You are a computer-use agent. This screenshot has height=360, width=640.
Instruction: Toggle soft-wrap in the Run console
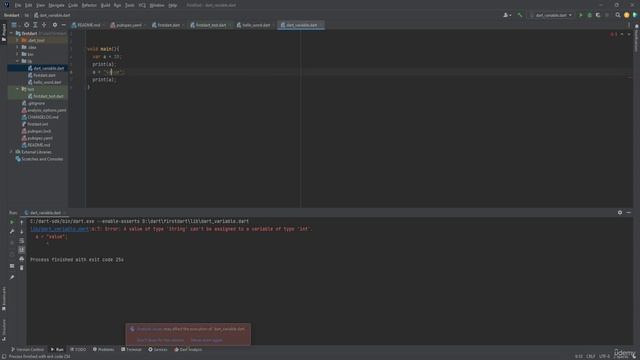(22, 241)
